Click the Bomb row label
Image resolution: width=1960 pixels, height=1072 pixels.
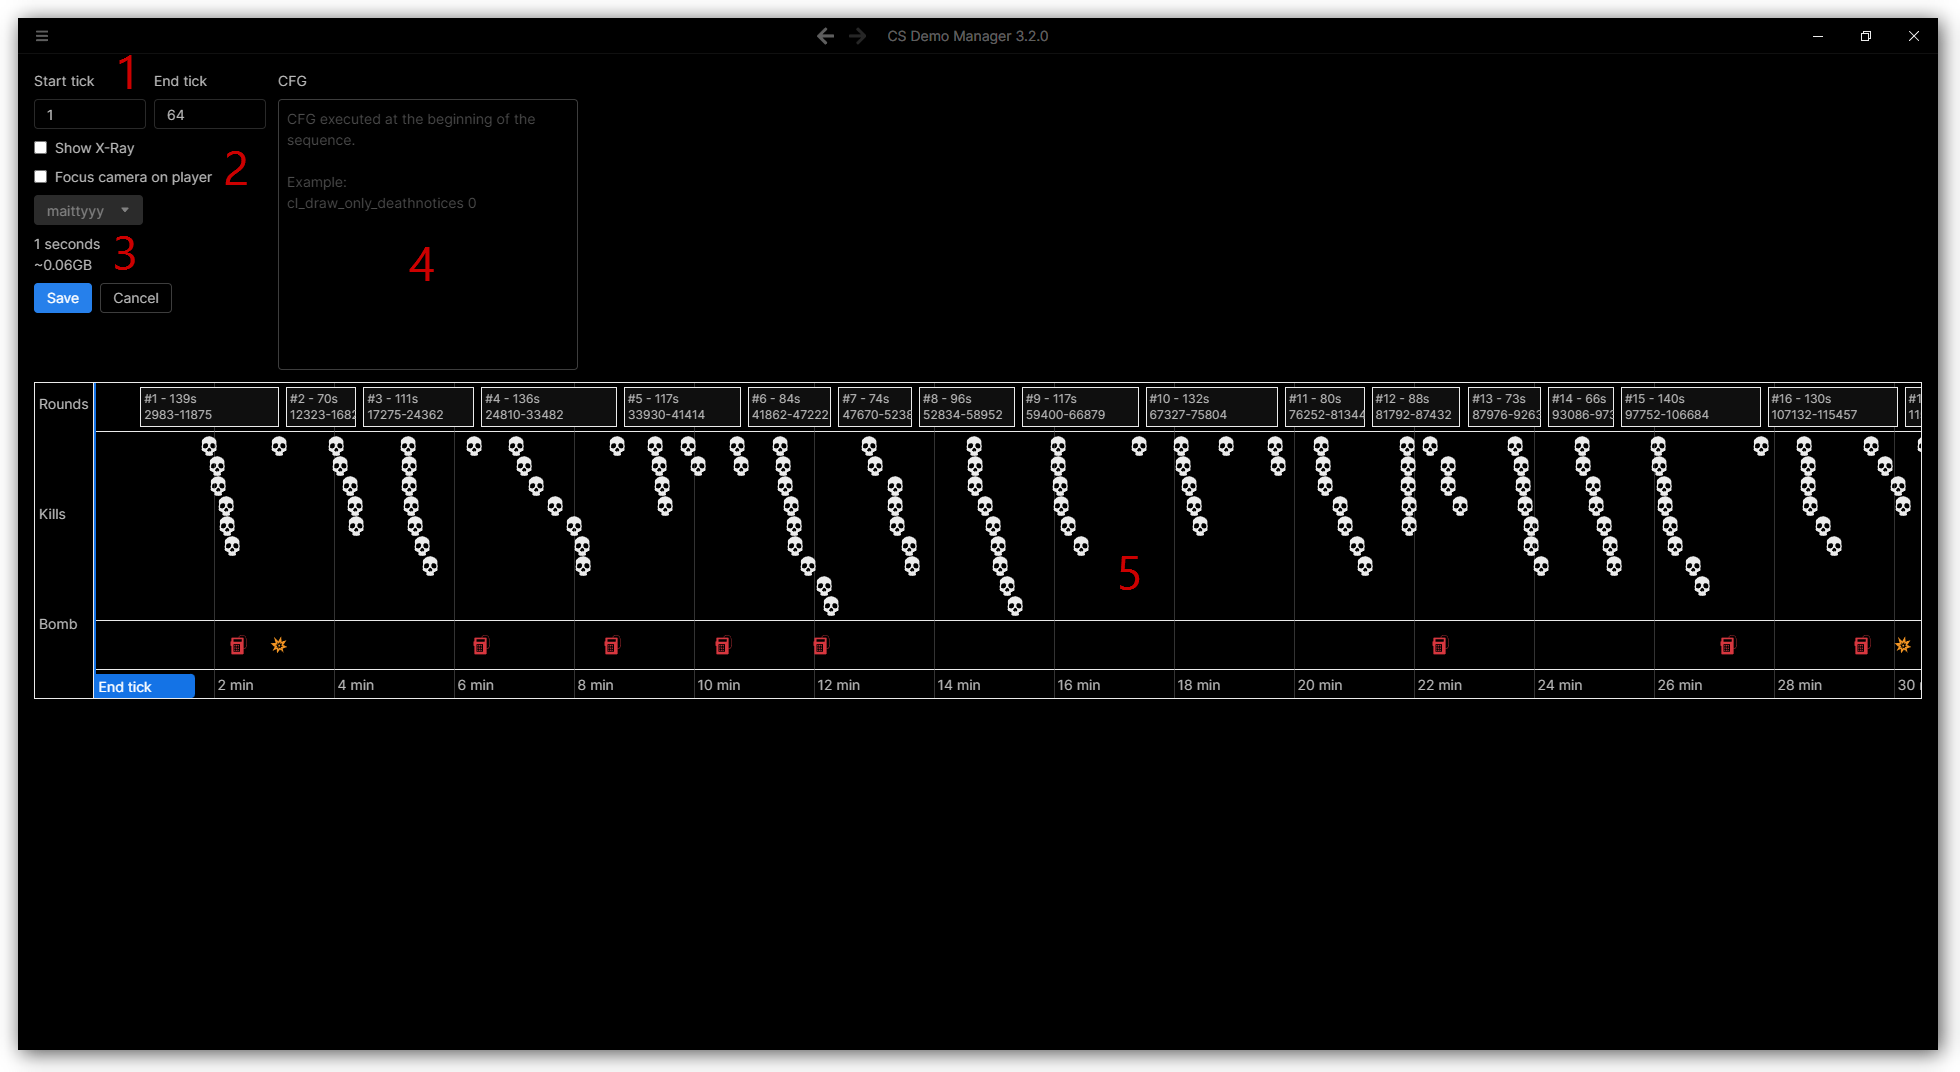click(x=58, y=624)
